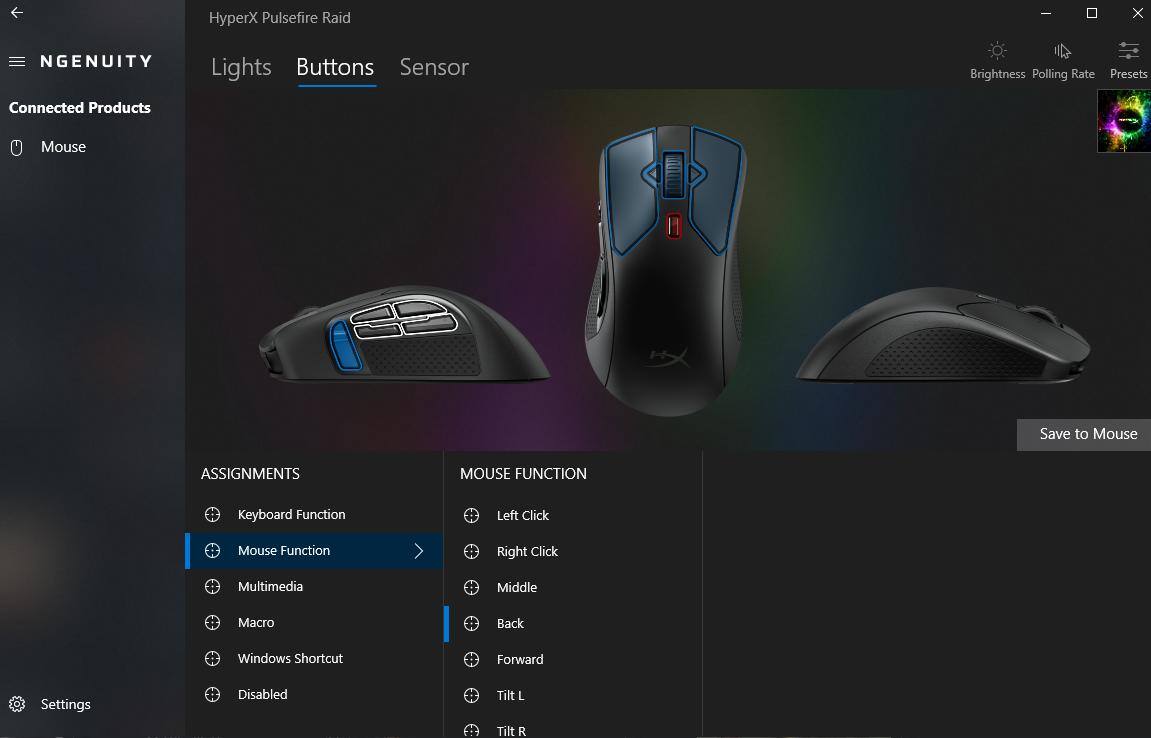Choose Macro assignment category
Viewport: 1151px width, 738px height.
pos(315,623)
